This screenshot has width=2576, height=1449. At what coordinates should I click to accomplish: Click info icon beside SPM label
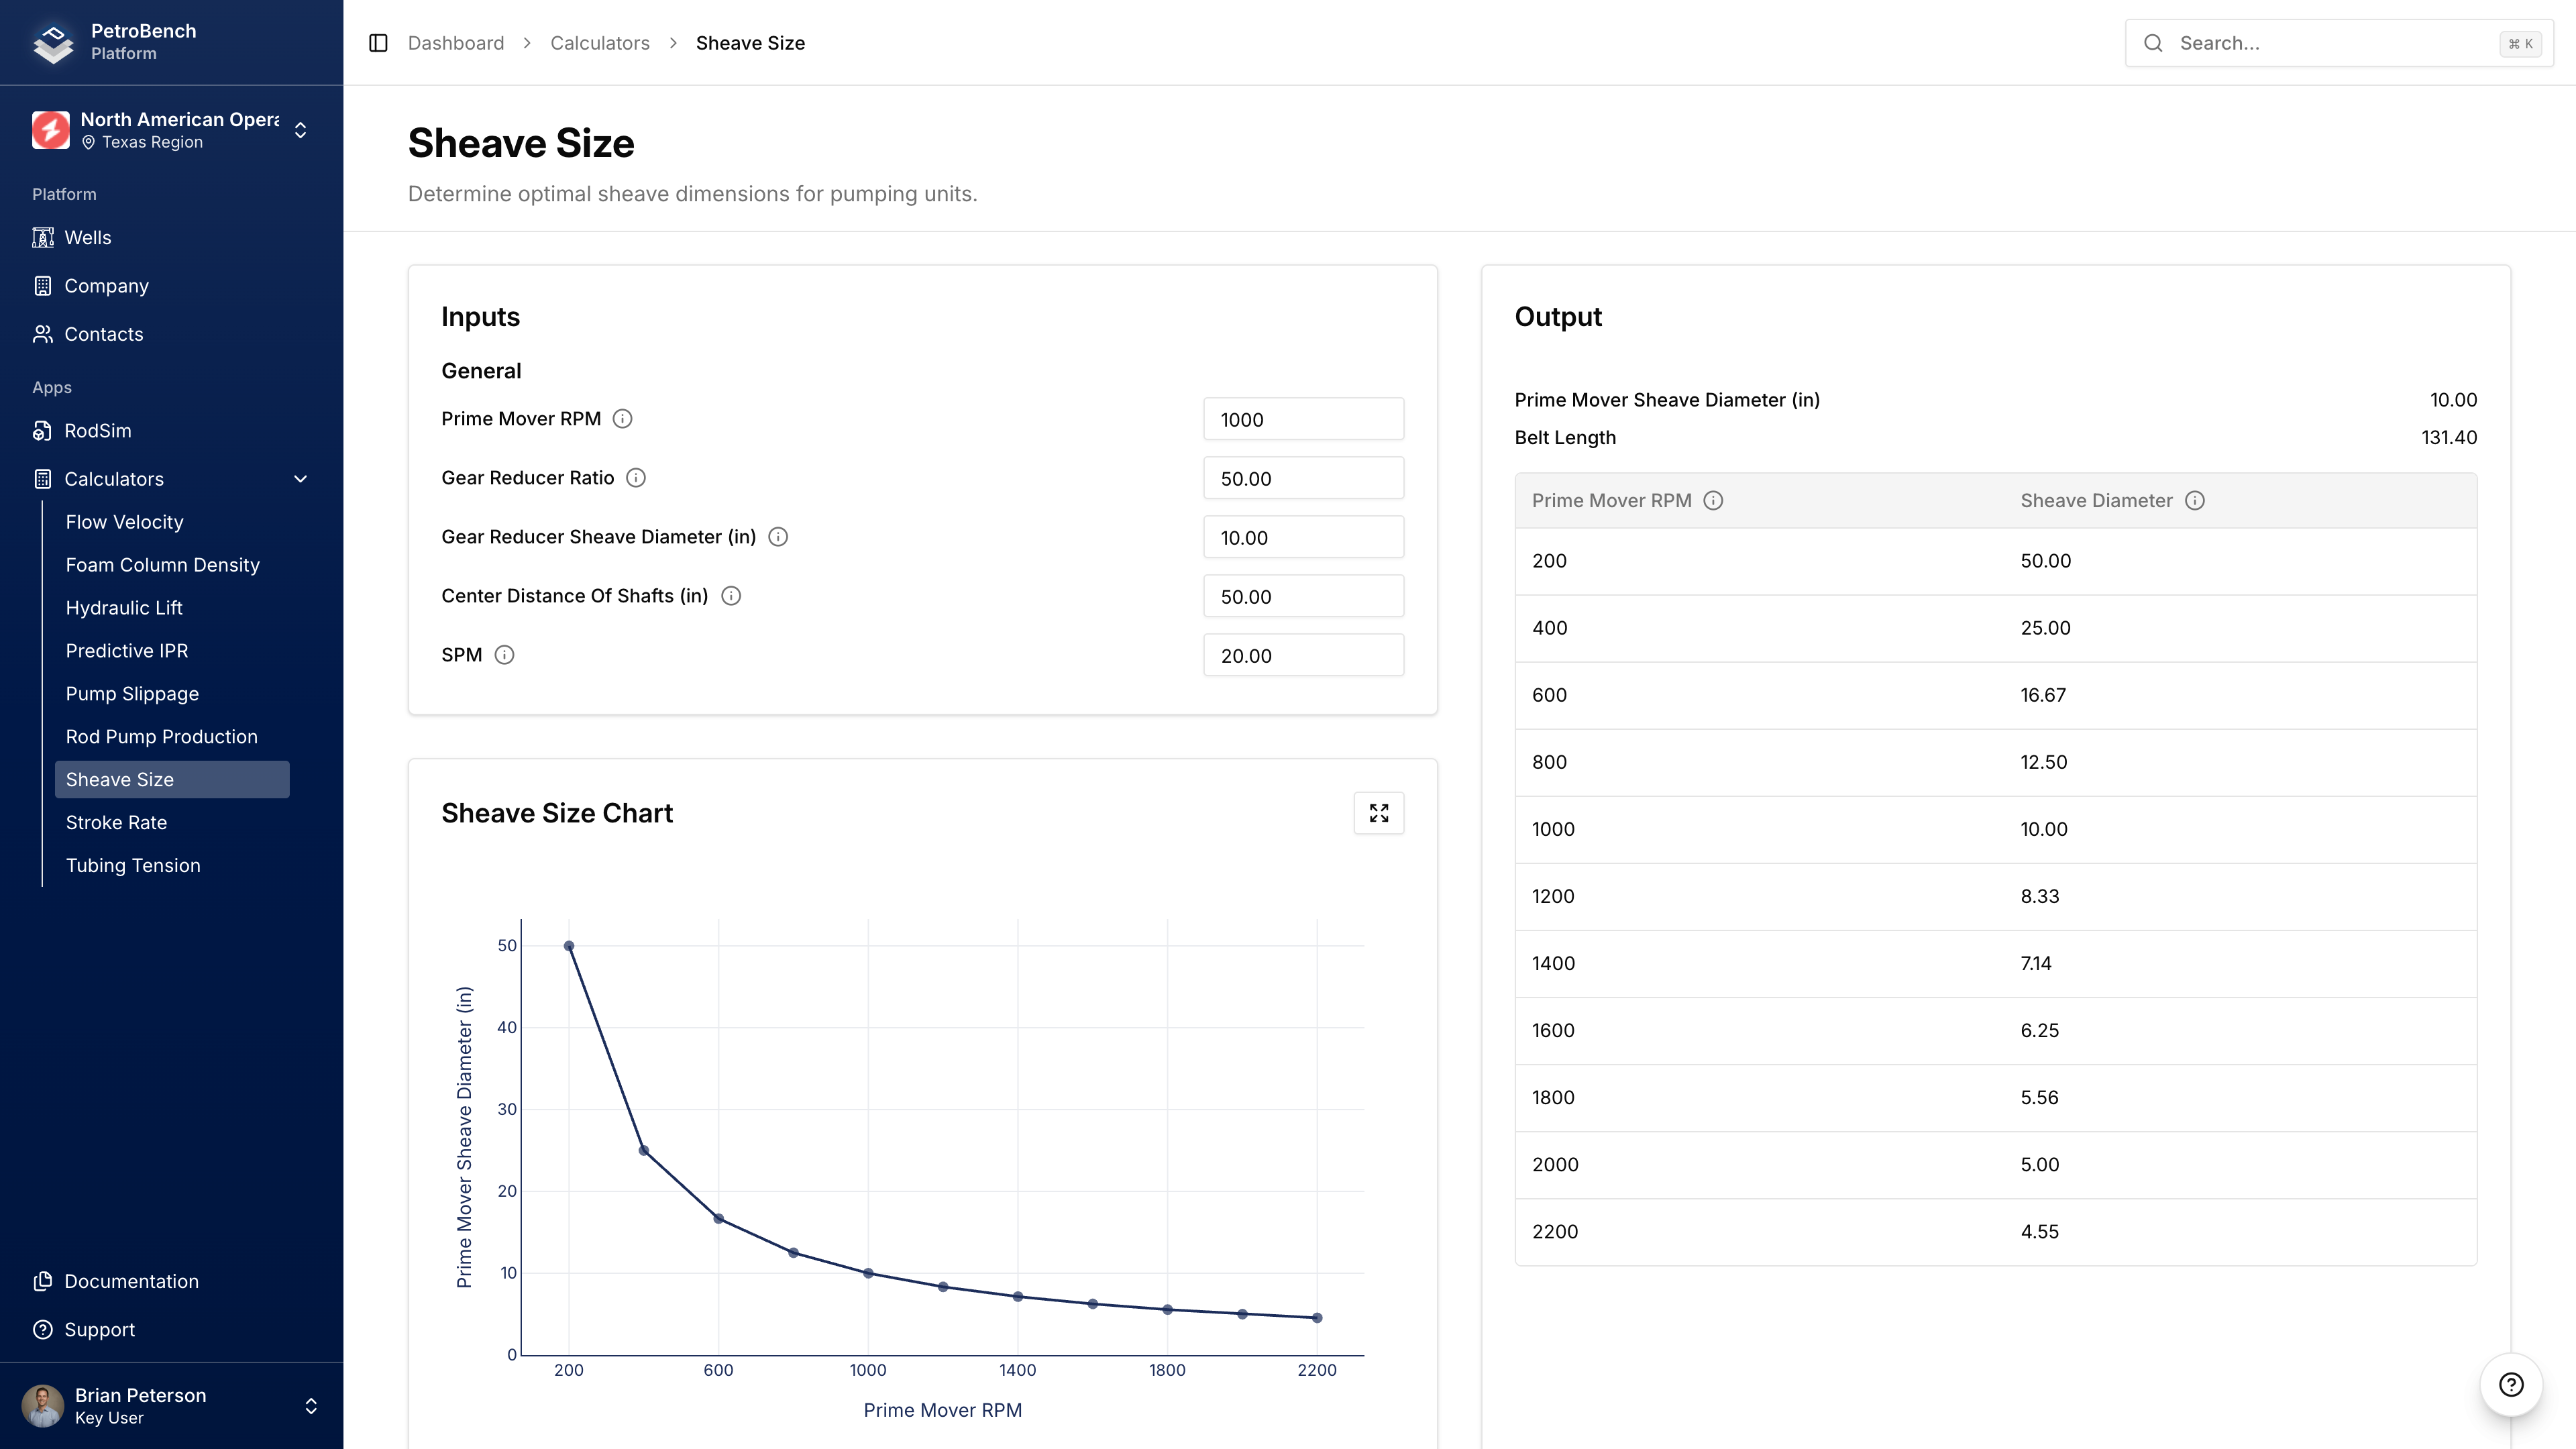(504, 655)
